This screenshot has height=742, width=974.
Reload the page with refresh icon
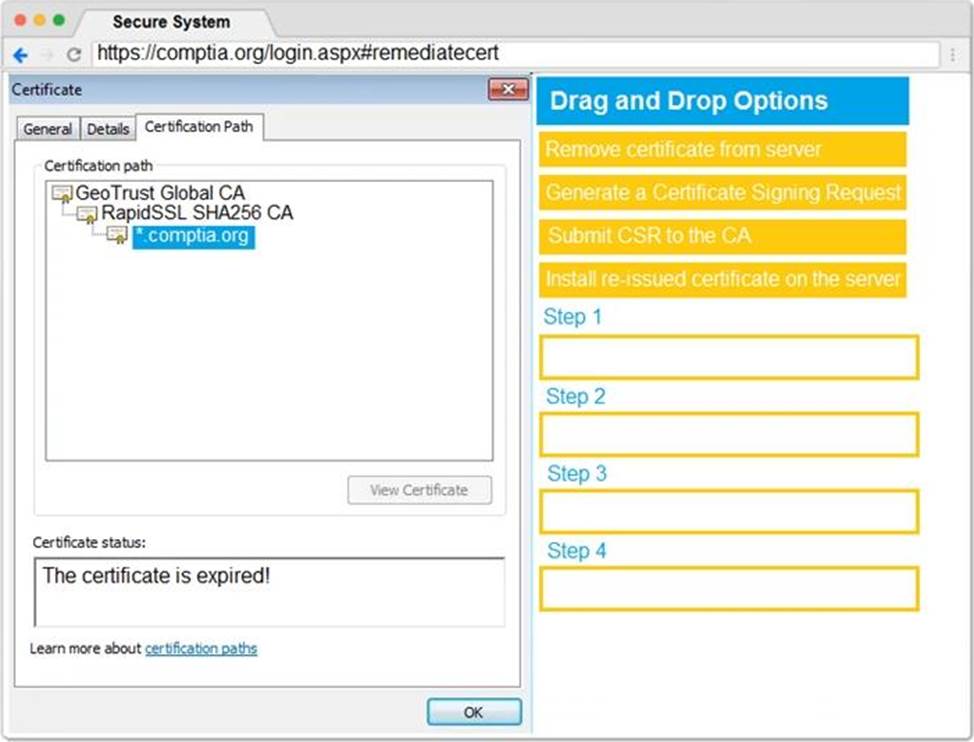74,54
